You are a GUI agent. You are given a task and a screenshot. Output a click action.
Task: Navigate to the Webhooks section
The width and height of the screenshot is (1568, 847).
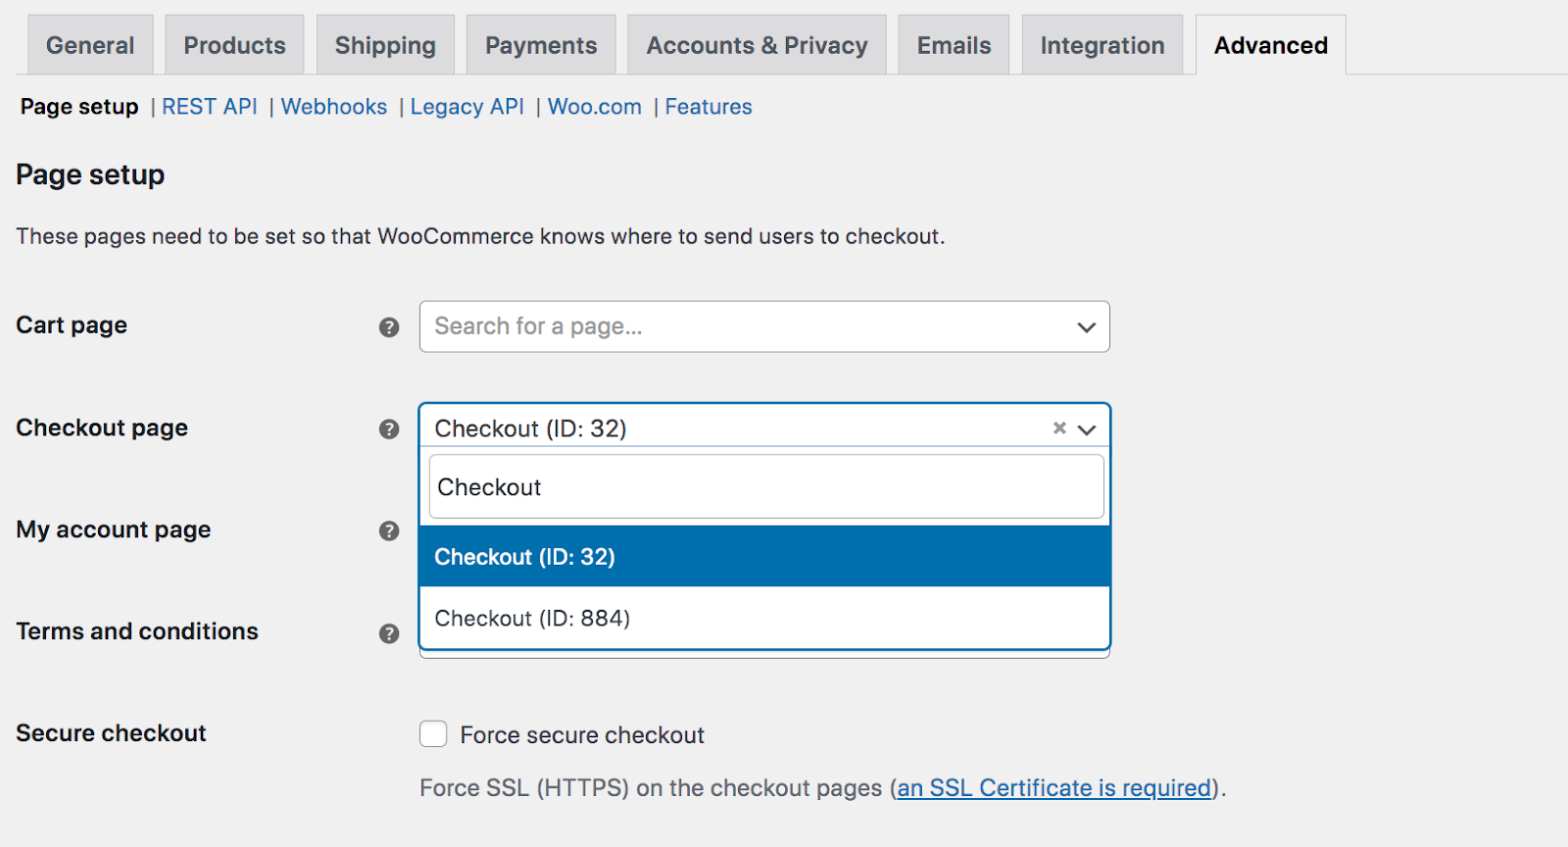click(334, 106)
